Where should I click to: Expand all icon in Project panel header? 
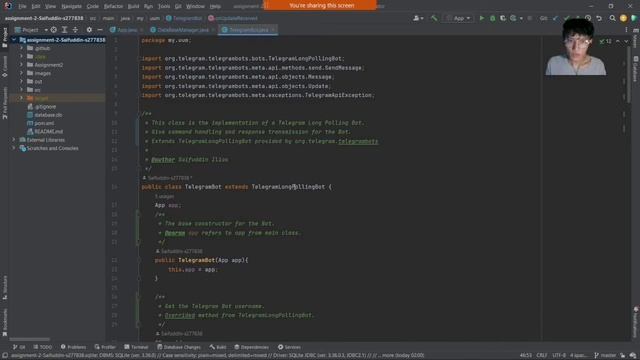pos(64,30)
